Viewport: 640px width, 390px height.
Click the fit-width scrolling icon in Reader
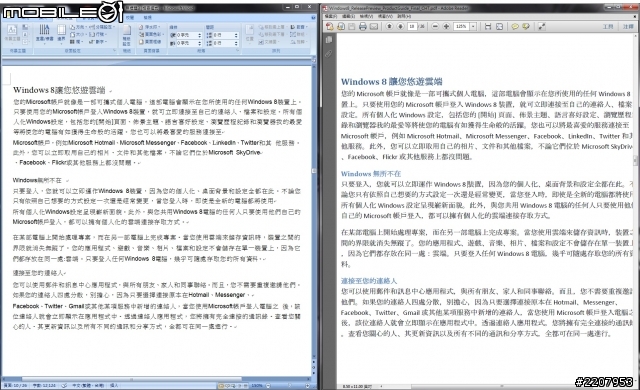click(x=488, y=27)
